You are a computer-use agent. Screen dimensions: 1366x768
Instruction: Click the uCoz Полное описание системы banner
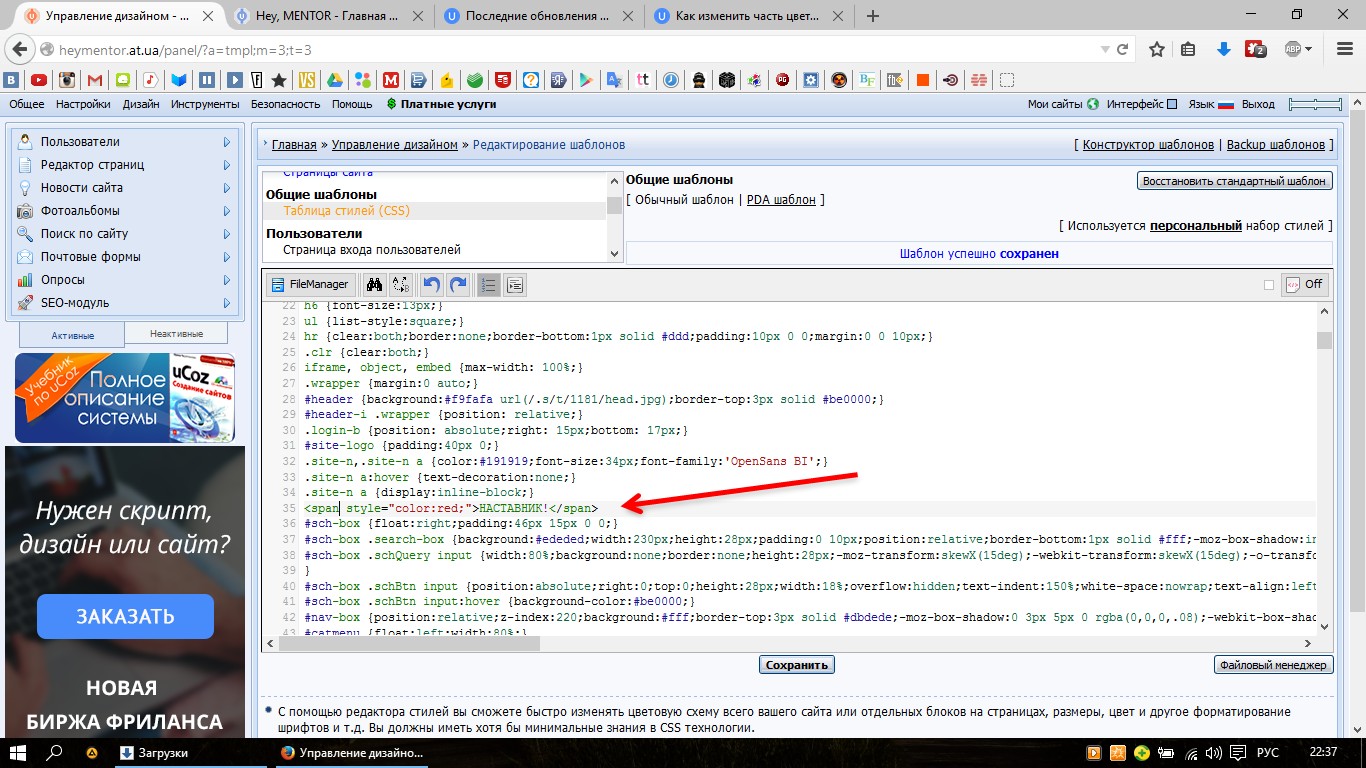pyautogui.click(x=125, y=398)
